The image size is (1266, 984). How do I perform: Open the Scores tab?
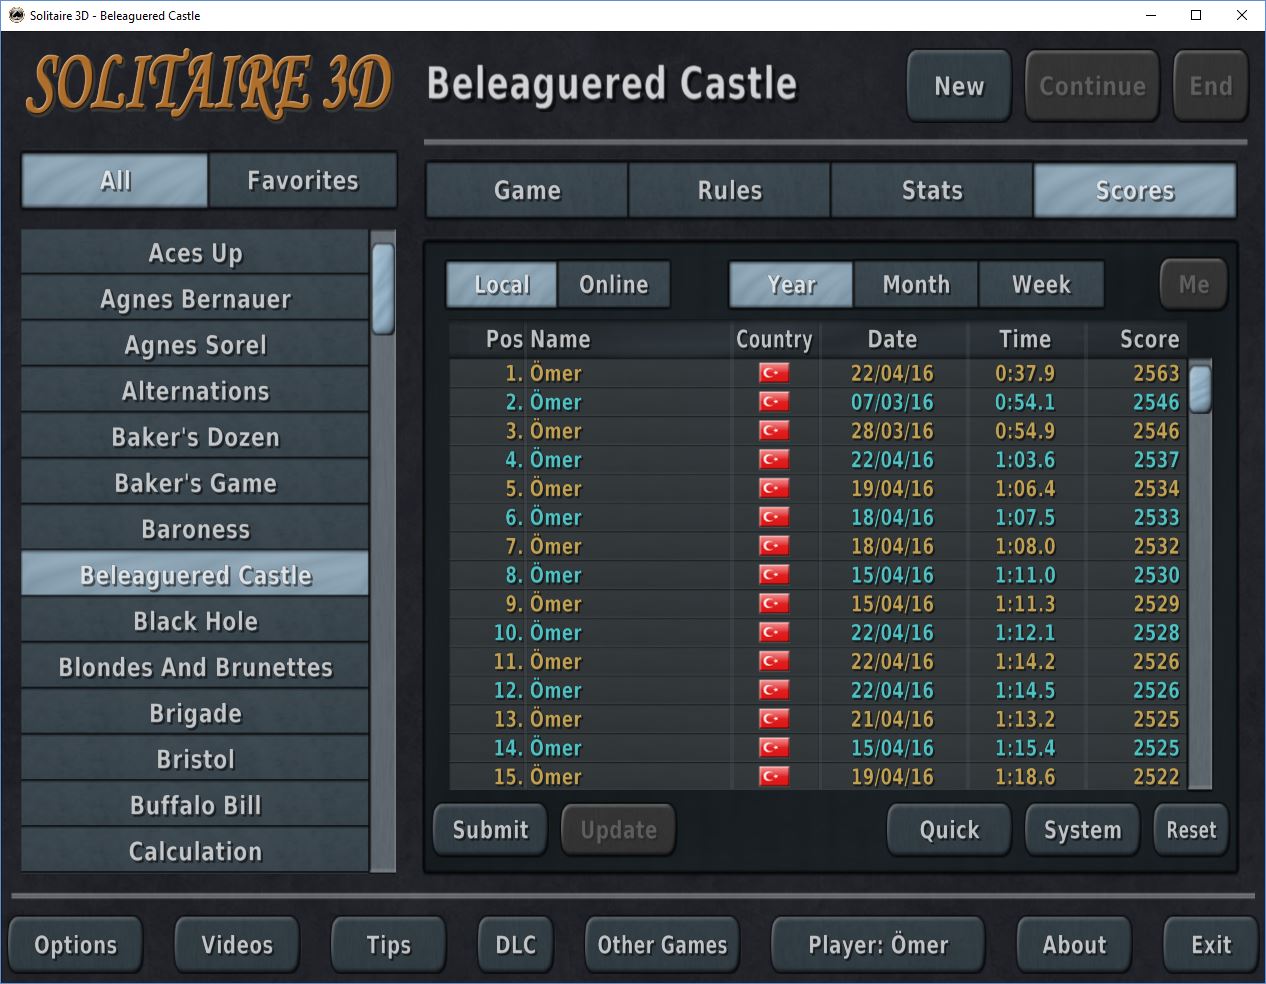tap(1135, 190)
